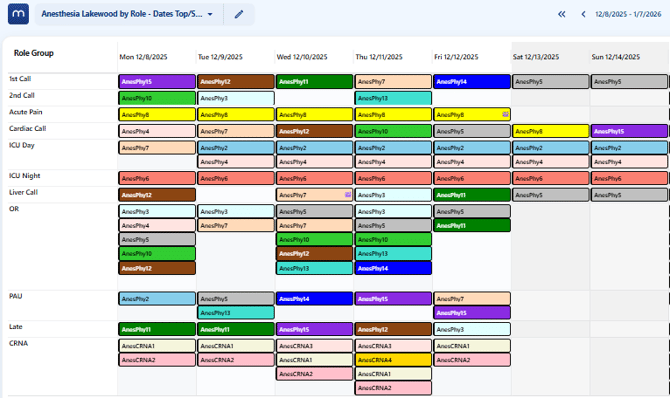Click the OR row label

tap(14, 209)
